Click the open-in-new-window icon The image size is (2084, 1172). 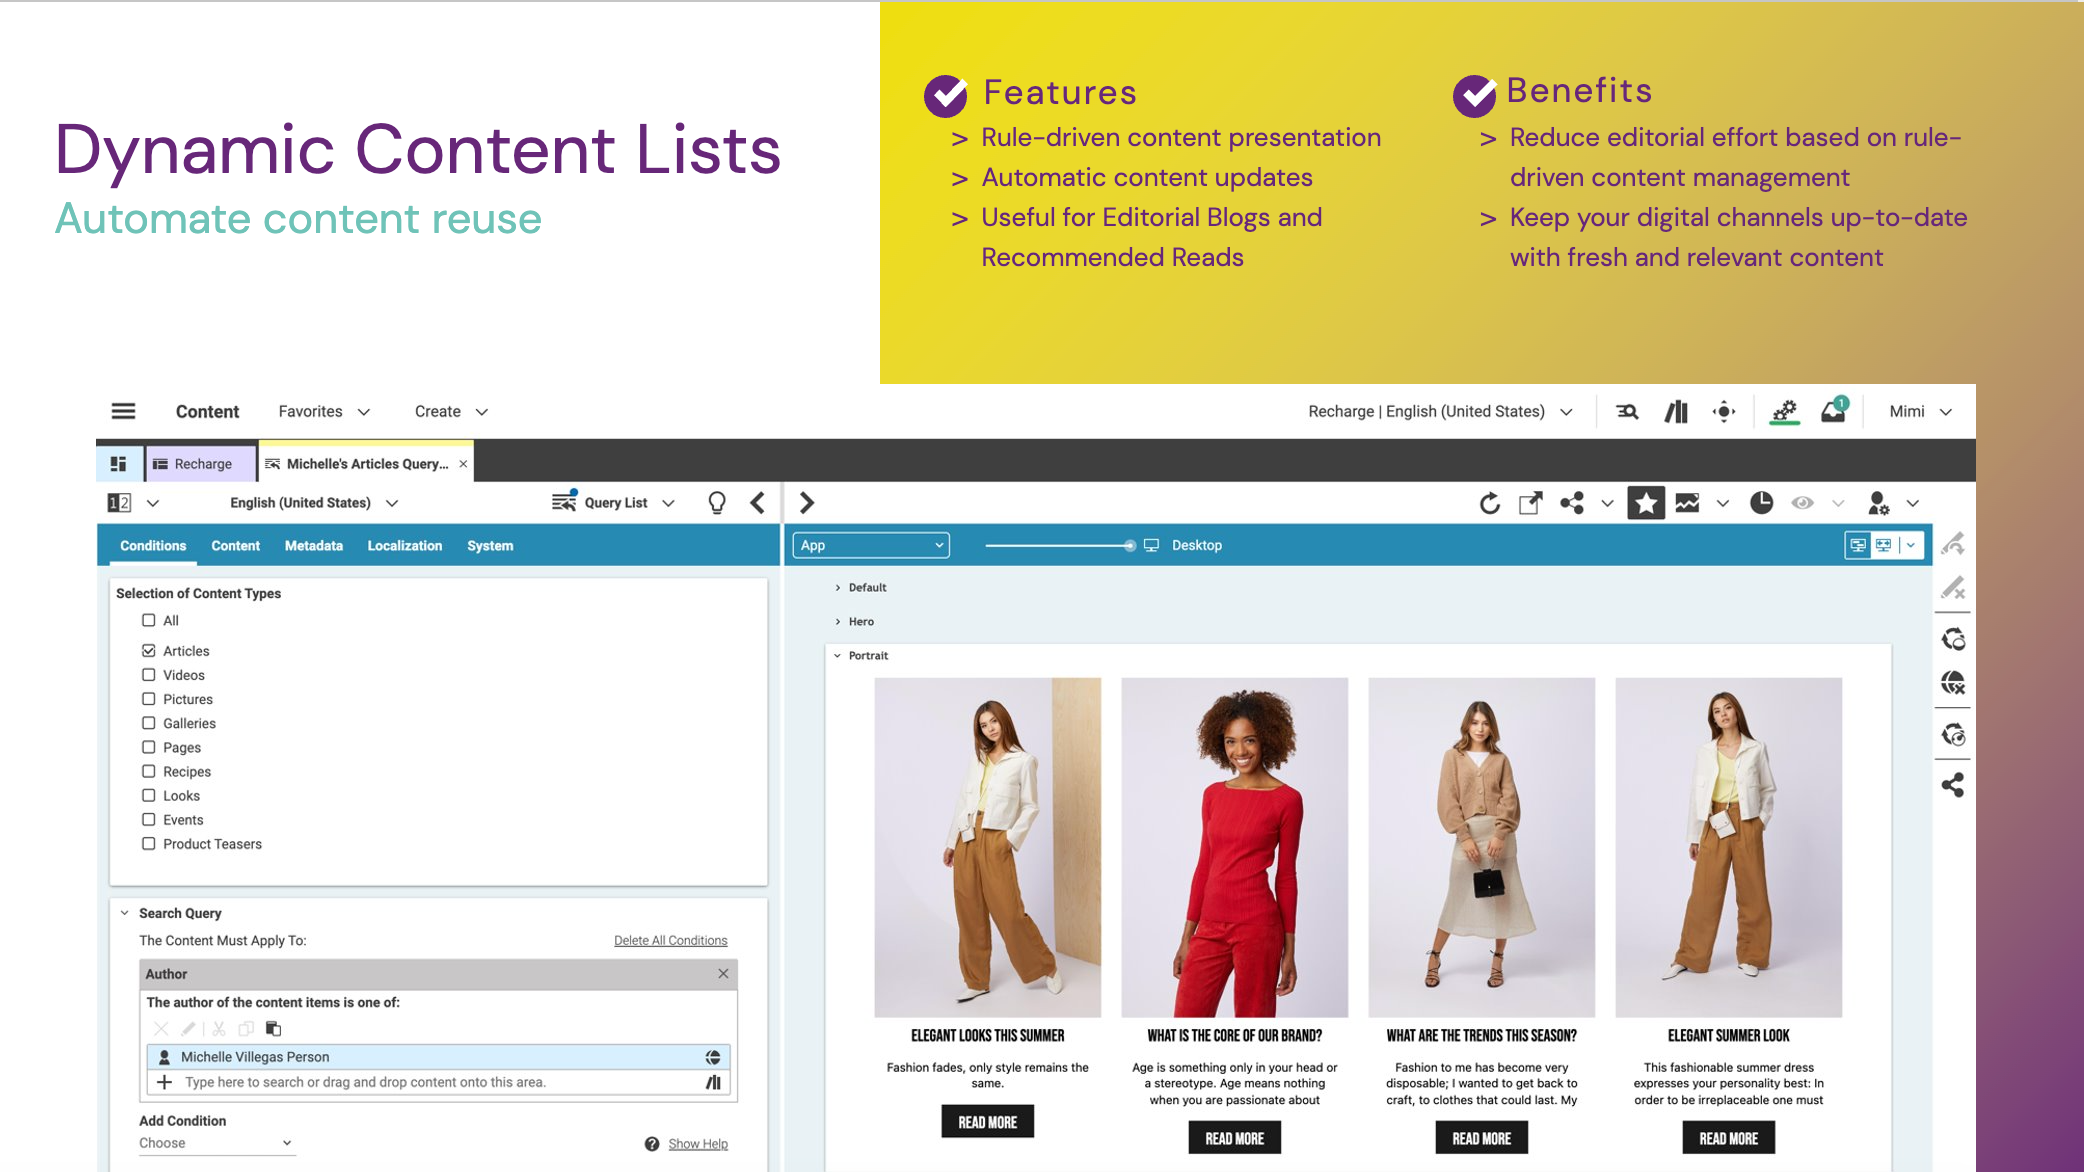point(1529,503)
